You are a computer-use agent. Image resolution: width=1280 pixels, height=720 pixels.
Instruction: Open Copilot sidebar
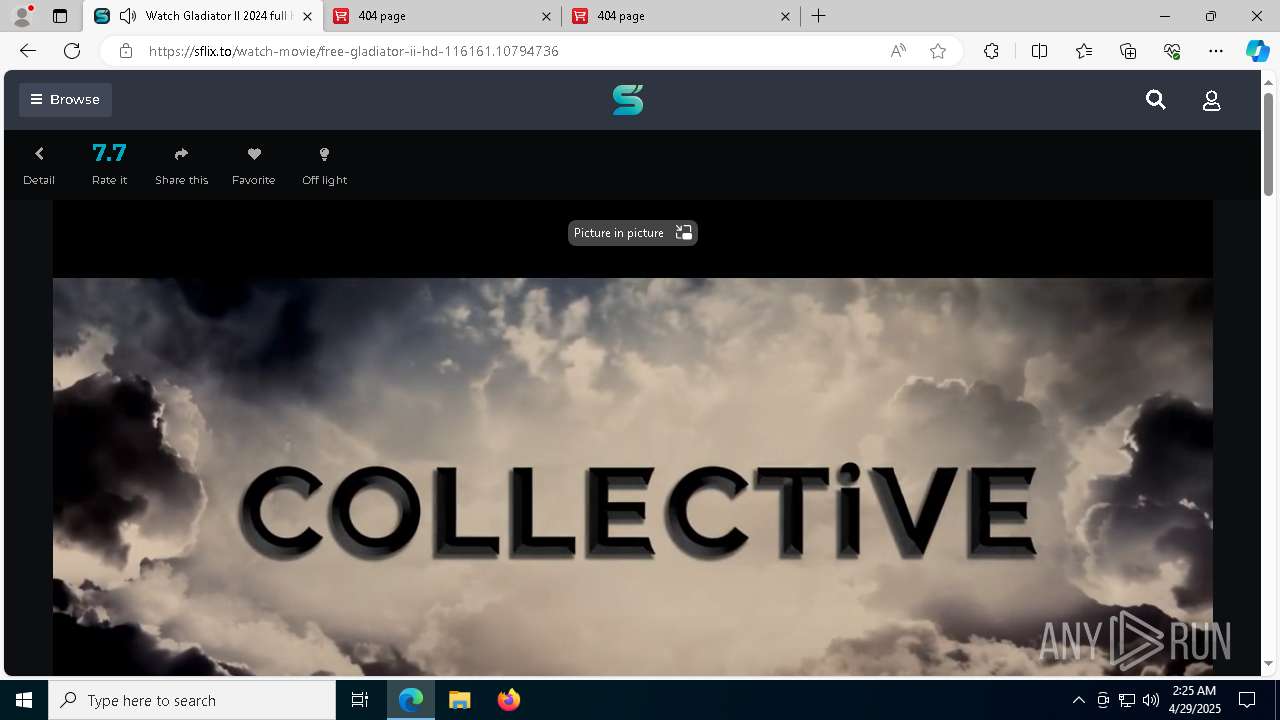(1257, 51)
